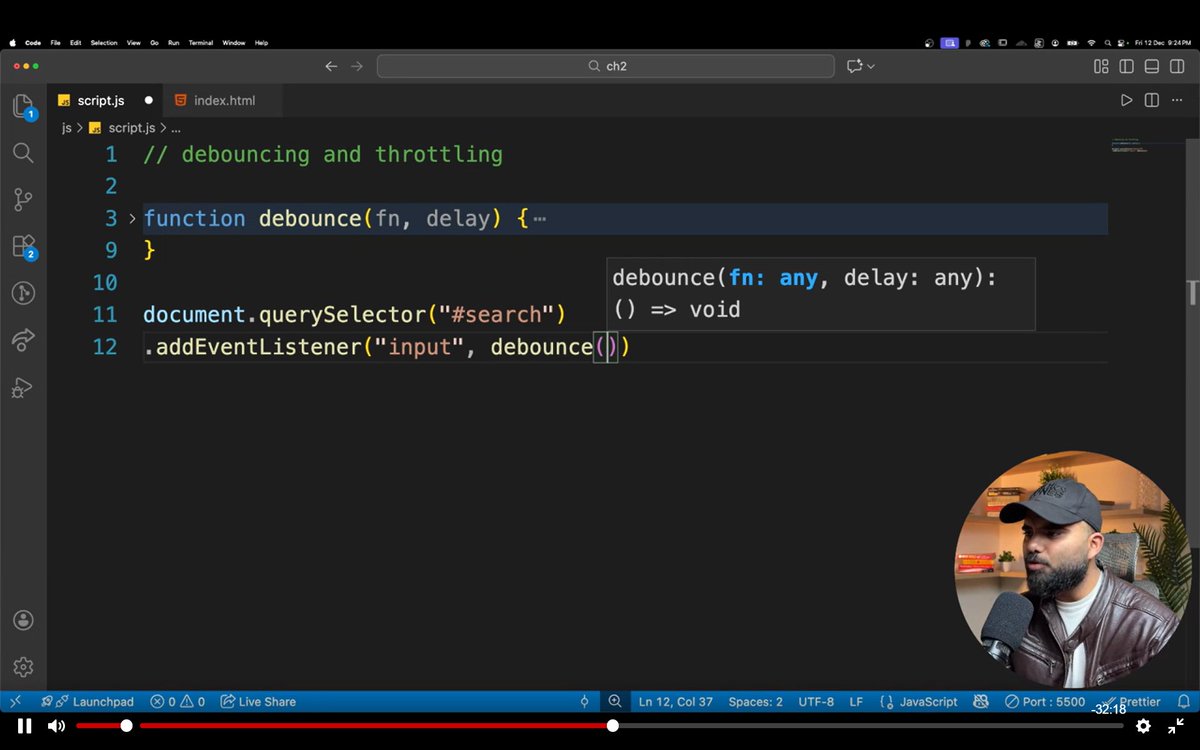Viewport: 1200px width, 750px height.
Task: Open the Go menu
Action: pyautogui.click(x=154, y=43)
